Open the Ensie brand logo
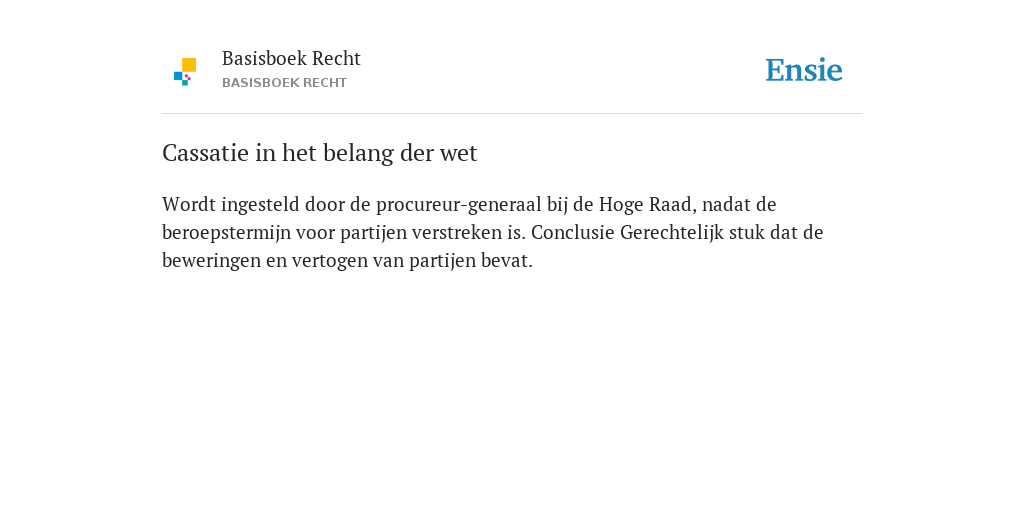Image resolution: width=1024 pixels, height=512 pixels. pyautogui.click(x=804, y=70)
